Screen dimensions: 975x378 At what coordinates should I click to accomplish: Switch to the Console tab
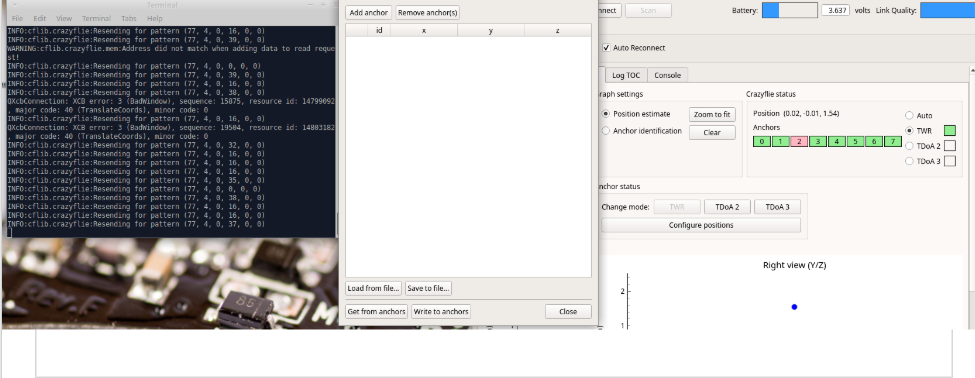pyautogui.click(x=667, y=75)
